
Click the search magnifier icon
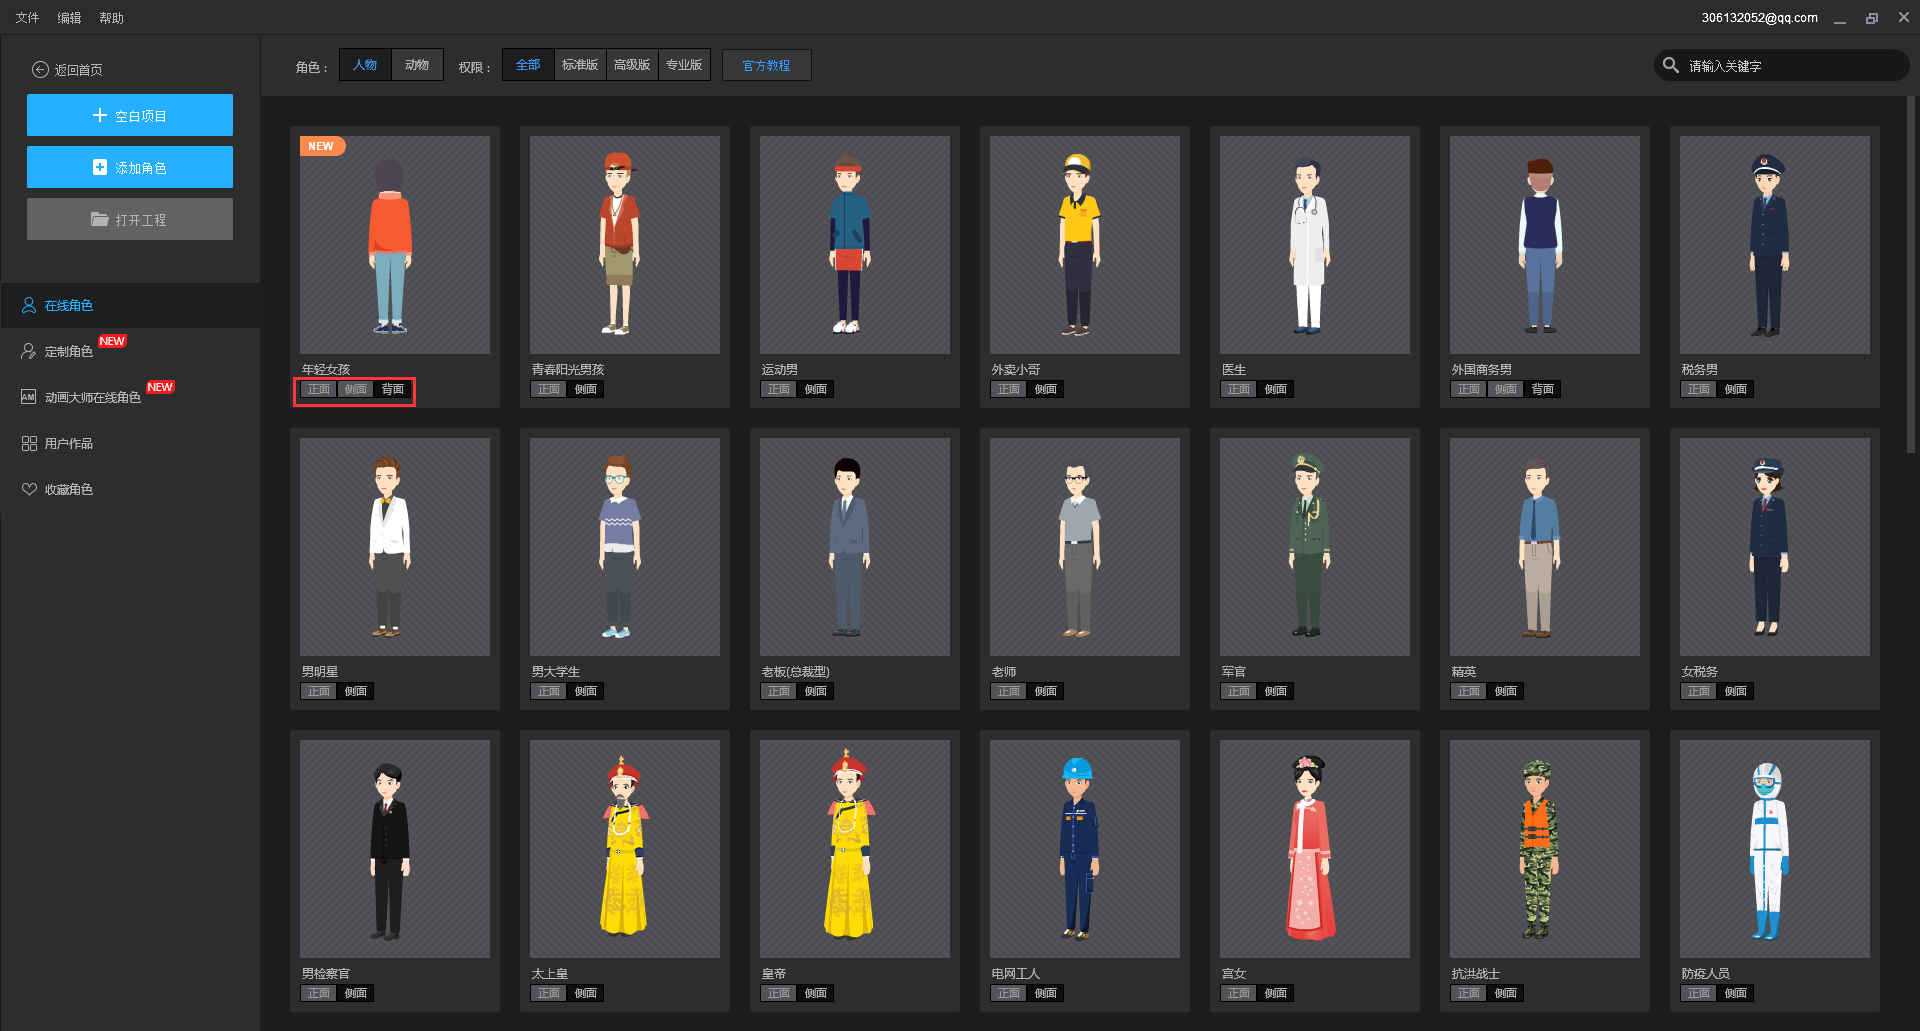tap(1671, 65)
